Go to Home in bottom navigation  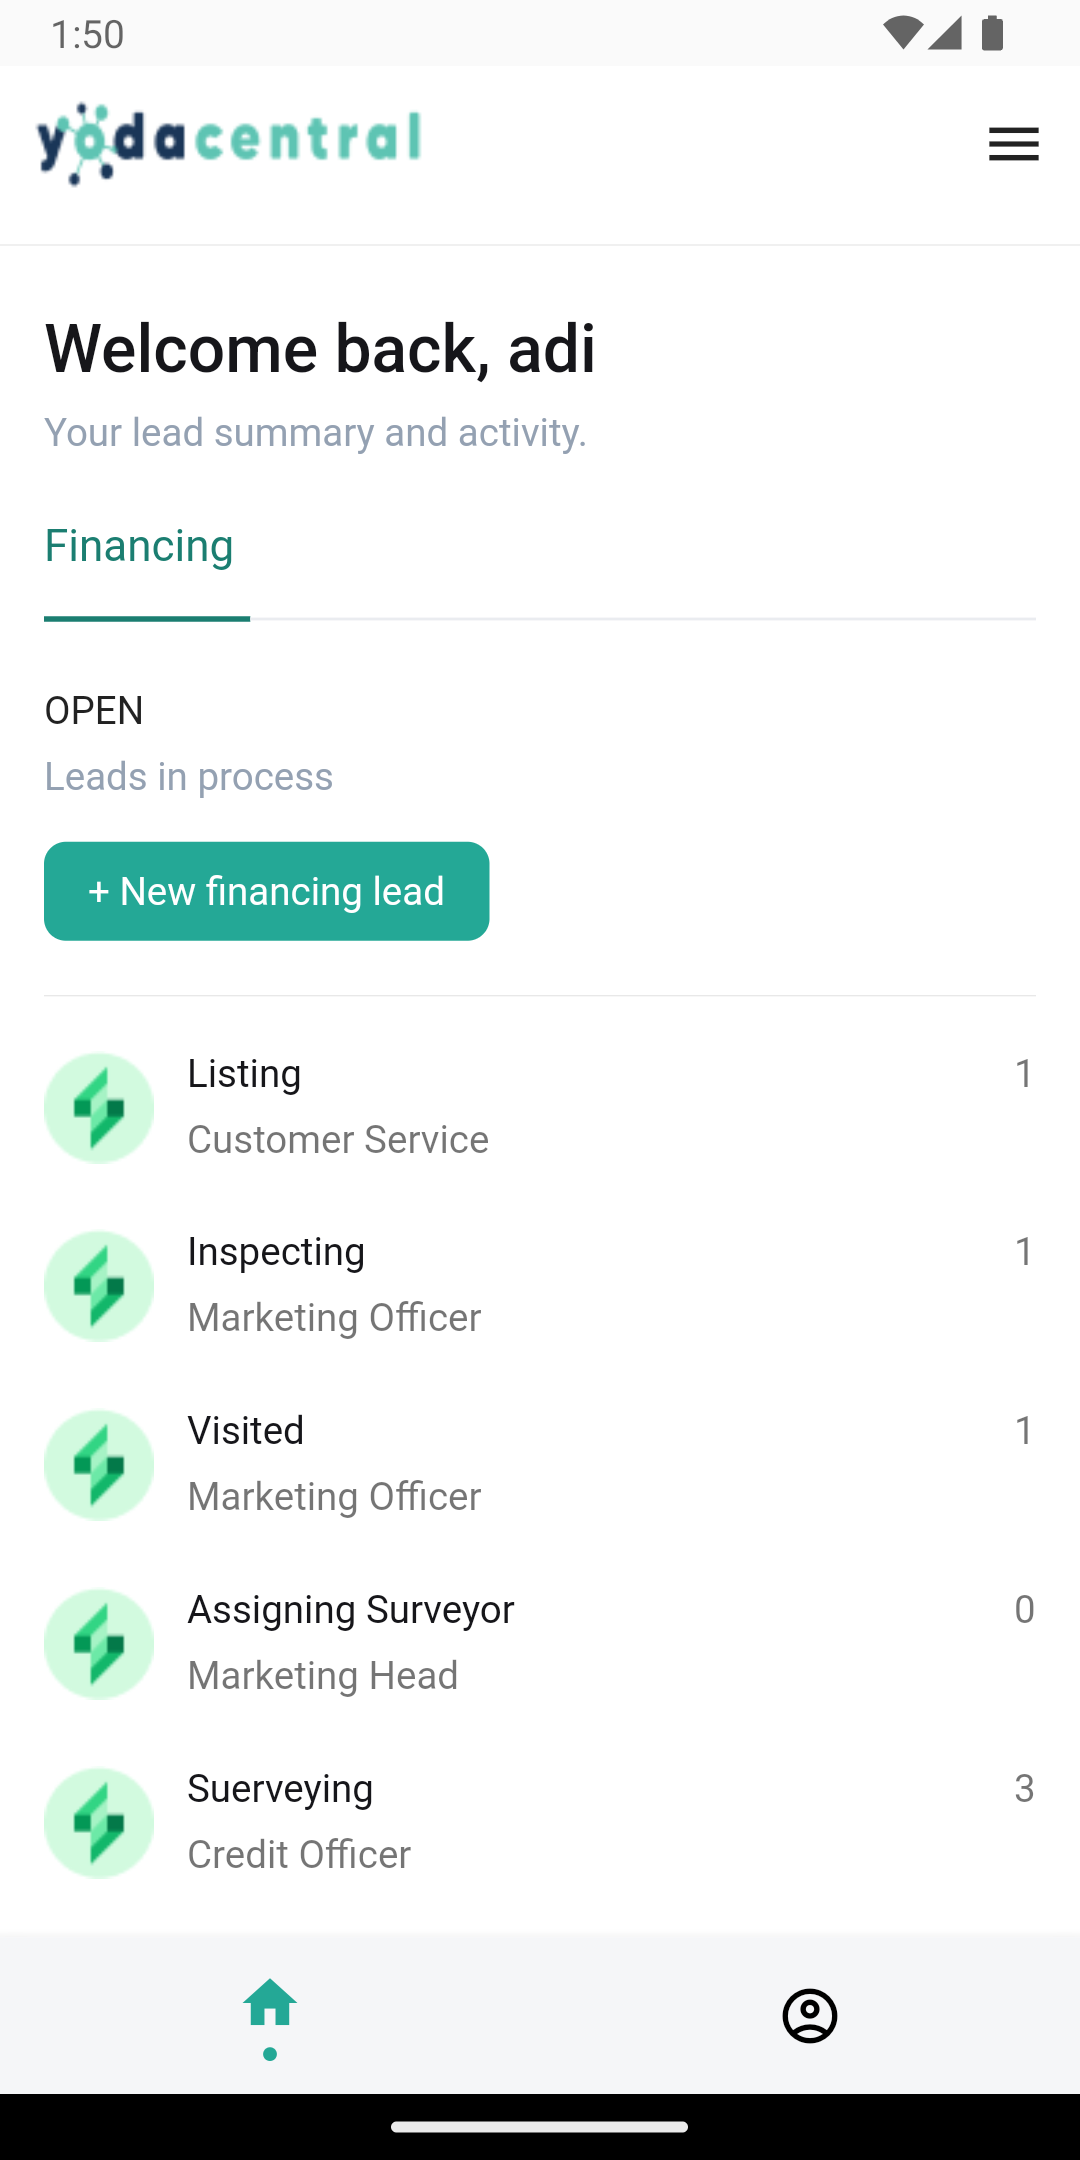(x=270, y=2014)
